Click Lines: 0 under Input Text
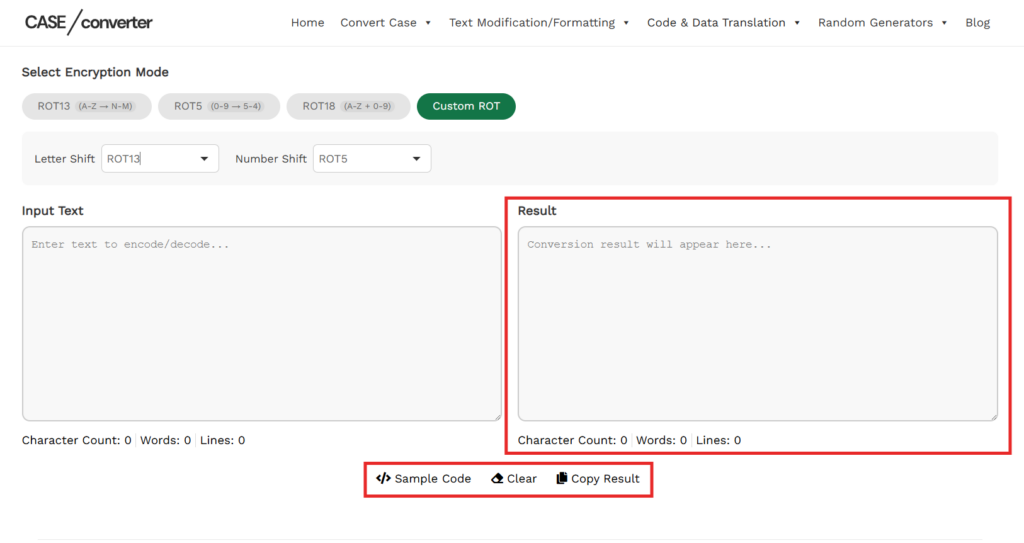 click(223, 440)
